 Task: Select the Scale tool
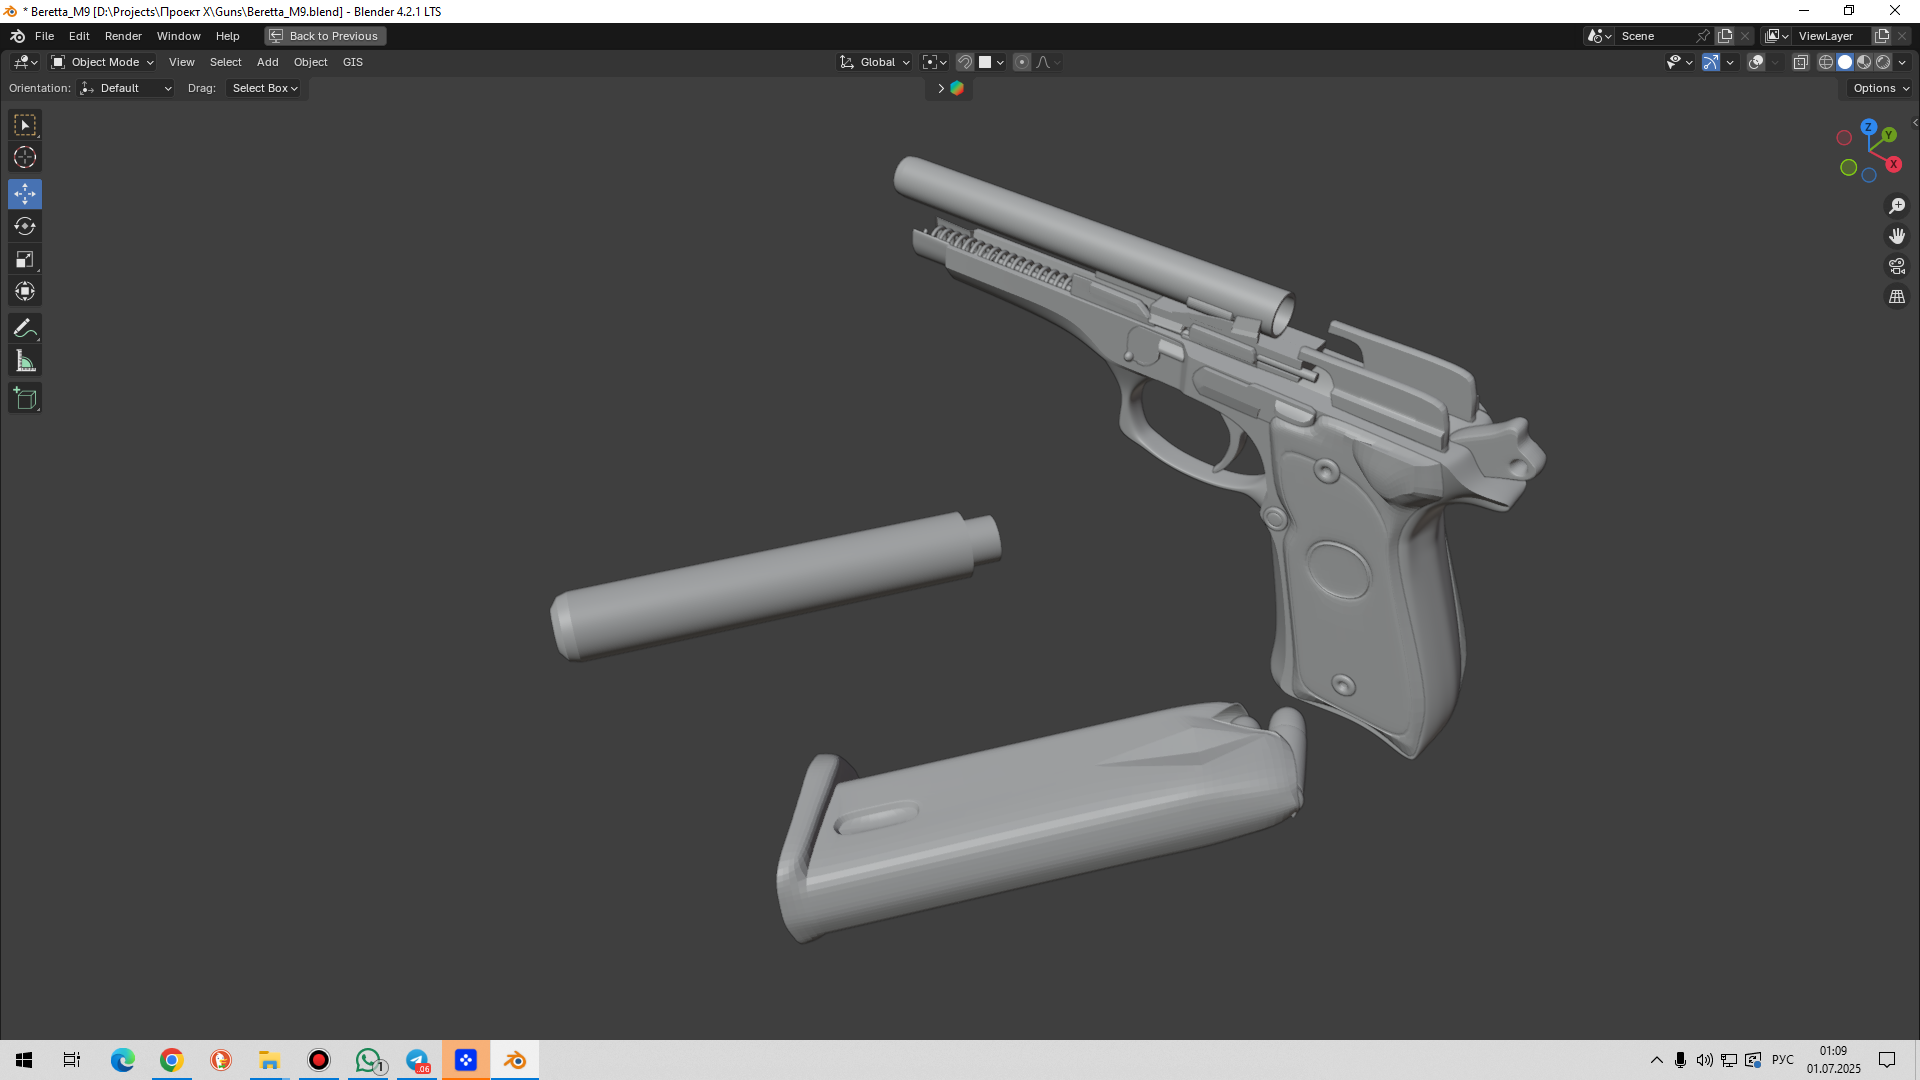(x=25, y=260)
